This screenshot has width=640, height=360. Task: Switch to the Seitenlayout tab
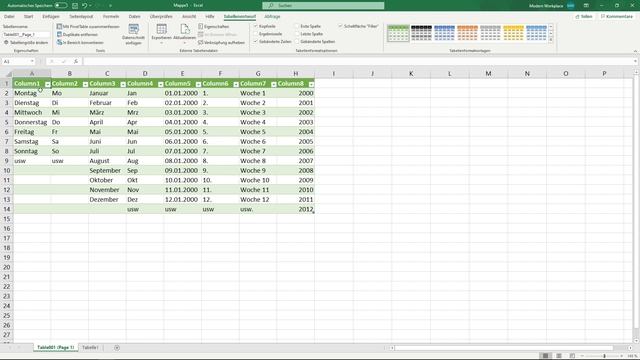pyautogui.click(x=81, y=16)
